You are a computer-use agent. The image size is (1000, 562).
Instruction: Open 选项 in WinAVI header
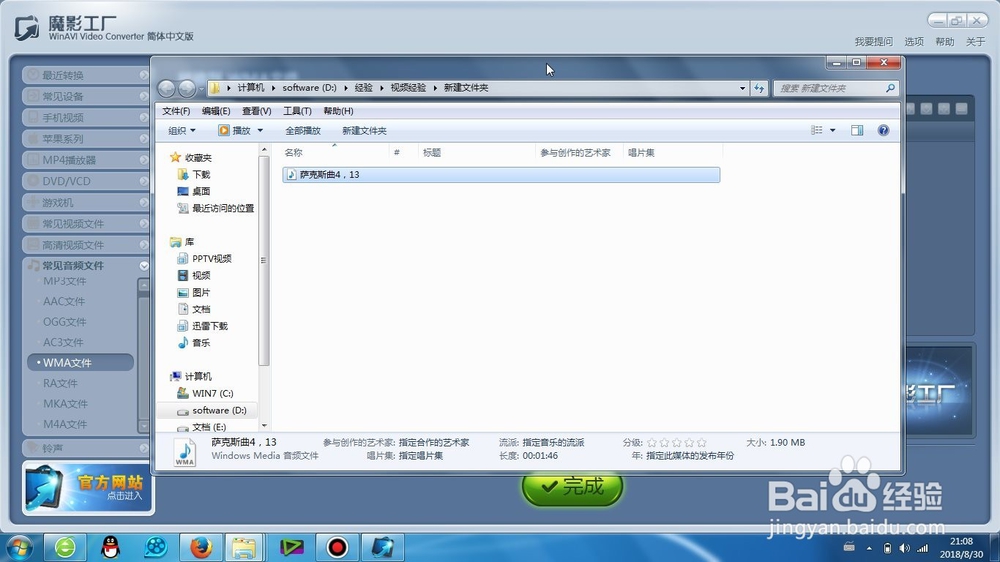pos(914,41)
